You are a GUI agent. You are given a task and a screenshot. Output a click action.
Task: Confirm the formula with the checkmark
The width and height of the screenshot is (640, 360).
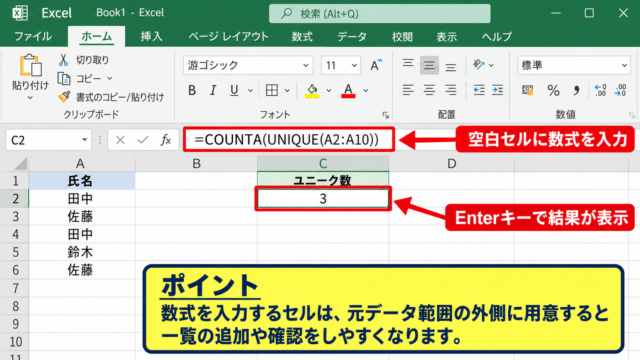pyautogui.click(x=143, y=140)
